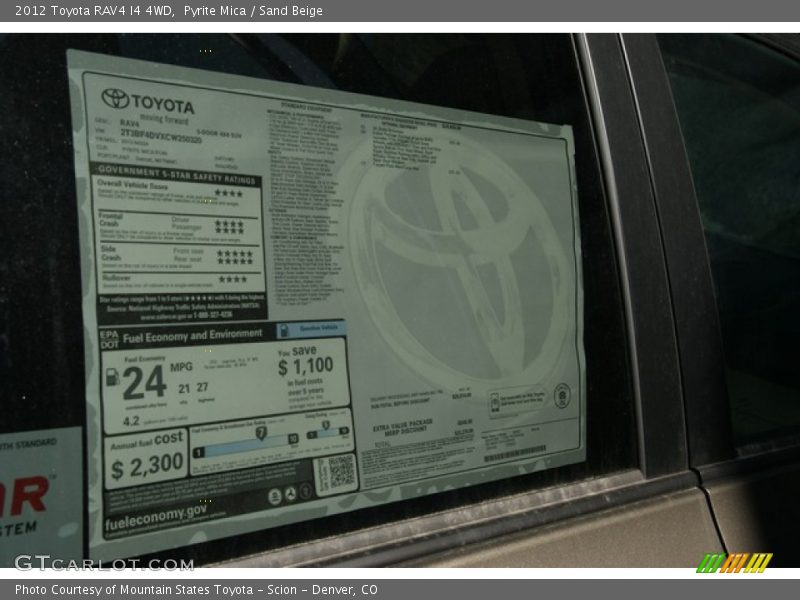
Task: Enable the Side Crash five-star rating
Action: [232, 256]
